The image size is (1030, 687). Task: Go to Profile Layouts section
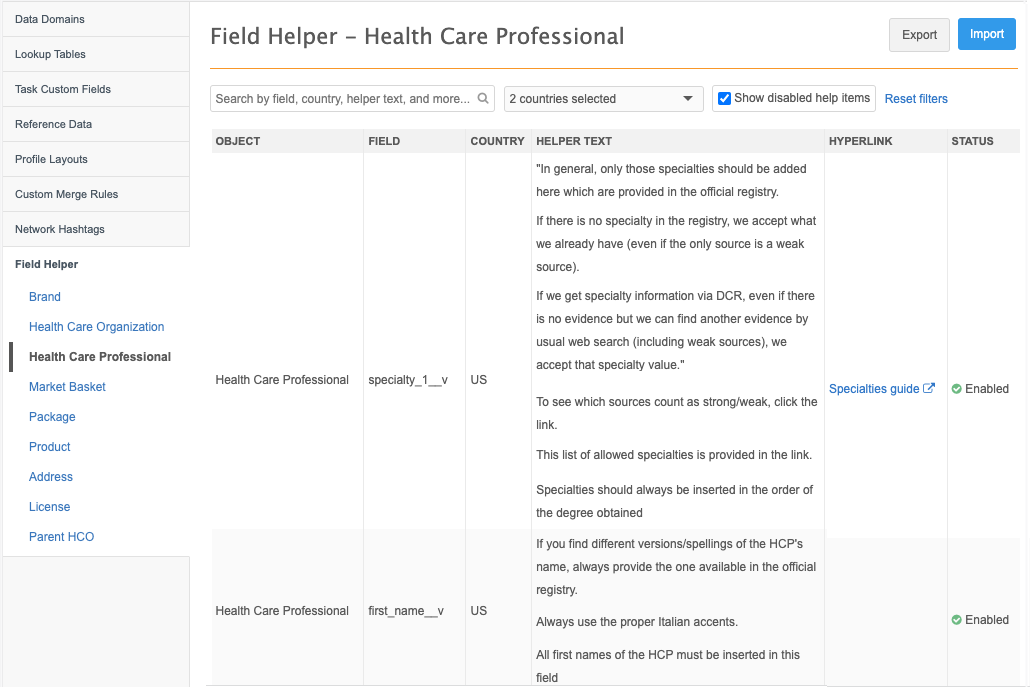tap(51, 159)
